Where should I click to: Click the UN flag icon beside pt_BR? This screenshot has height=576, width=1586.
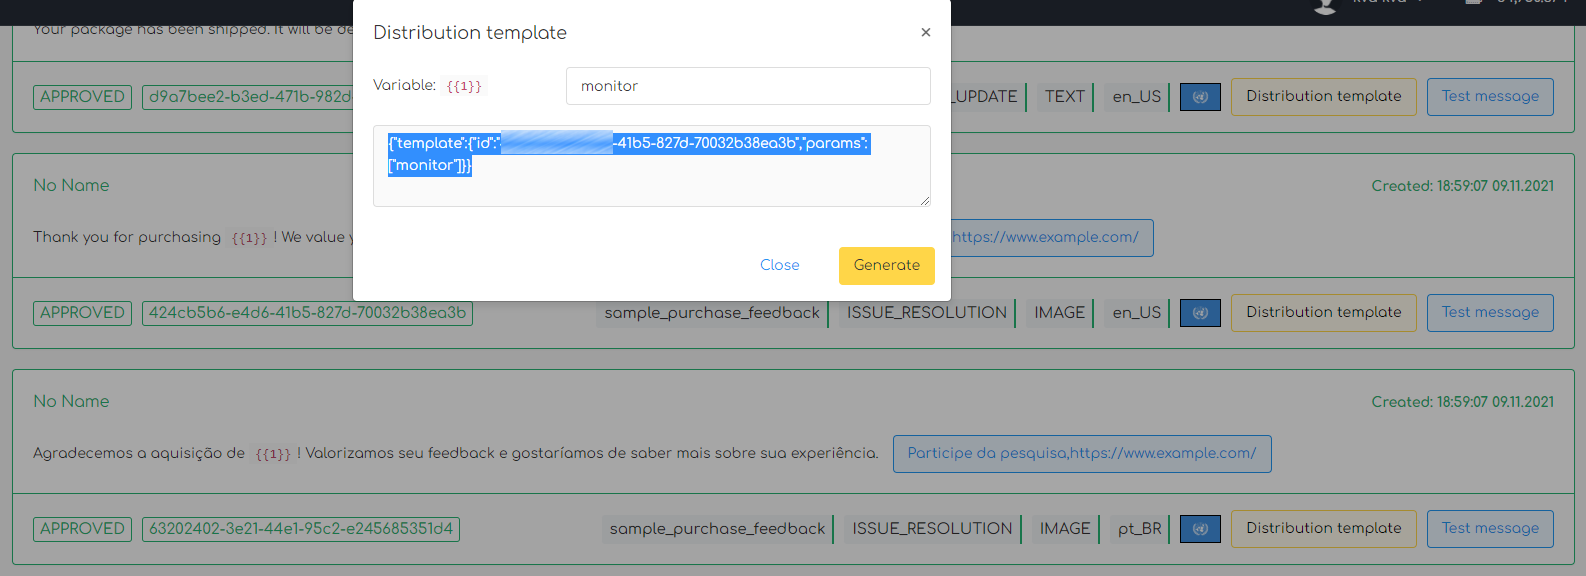point(1200,529)
